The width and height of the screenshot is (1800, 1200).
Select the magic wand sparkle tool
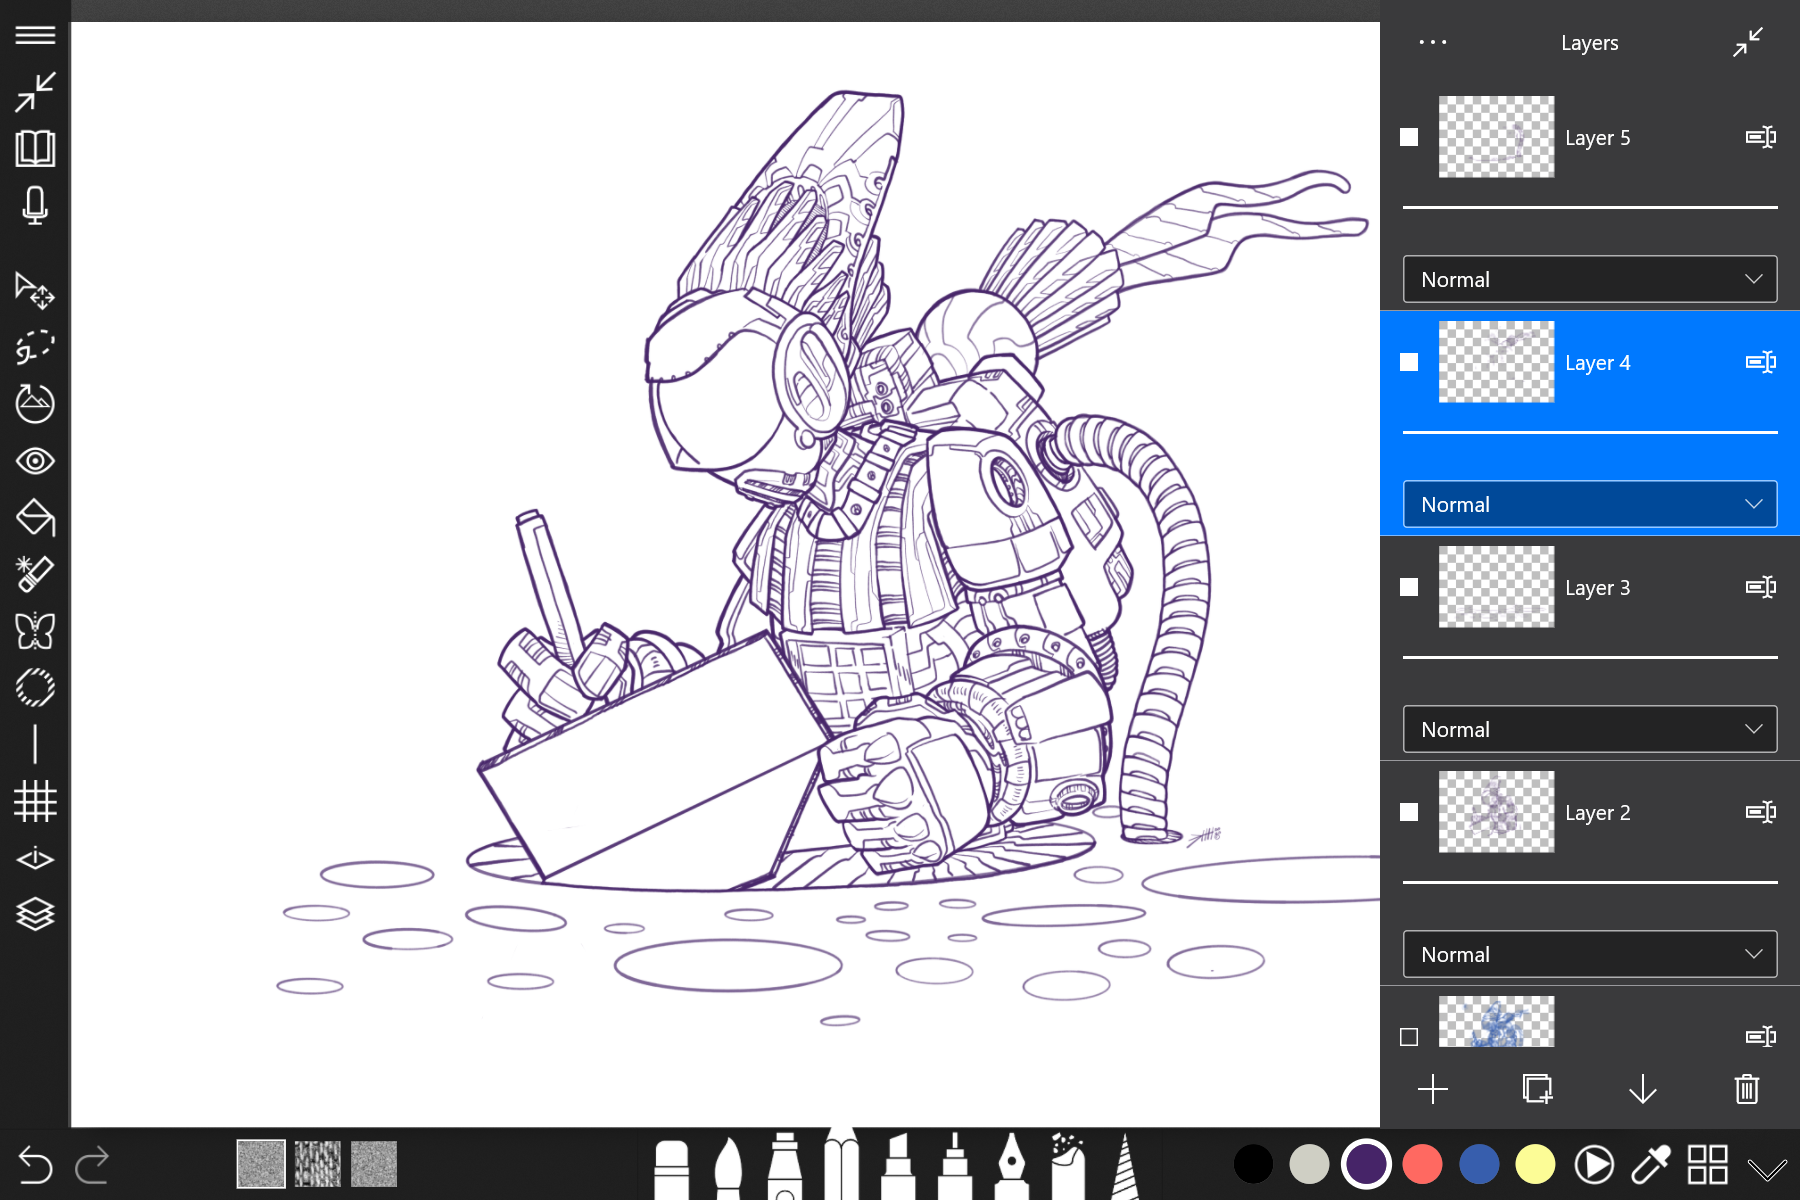click(x=35, y=574)
